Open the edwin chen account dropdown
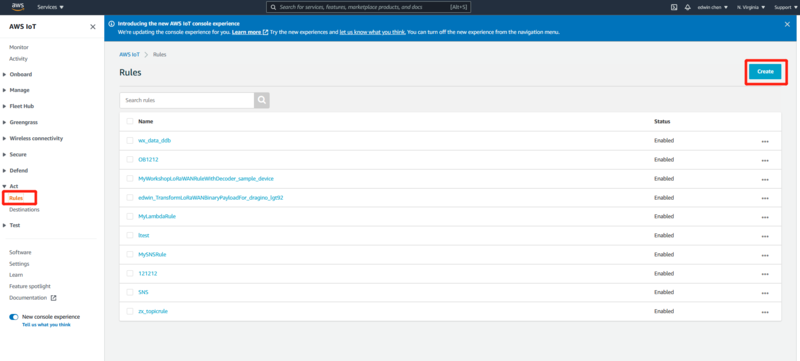This screenshot has height=361, width=800. click(x=713, y=7)
